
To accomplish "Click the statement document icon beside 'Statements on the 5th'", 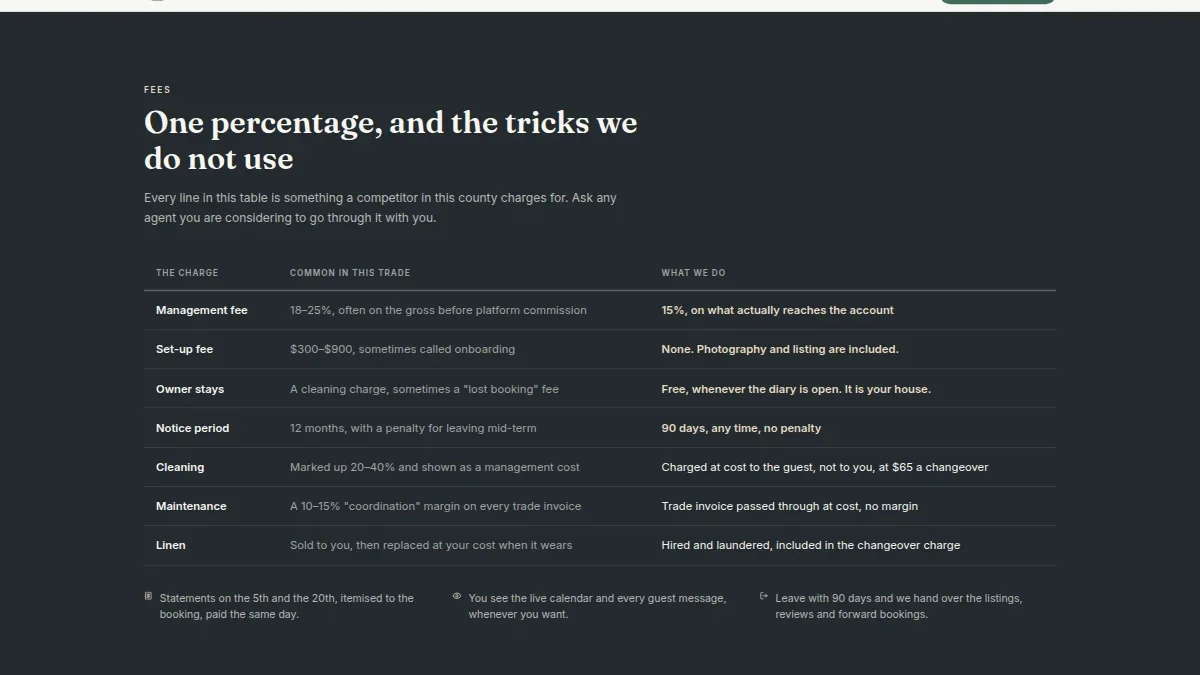I will click(x=148, y=596).
